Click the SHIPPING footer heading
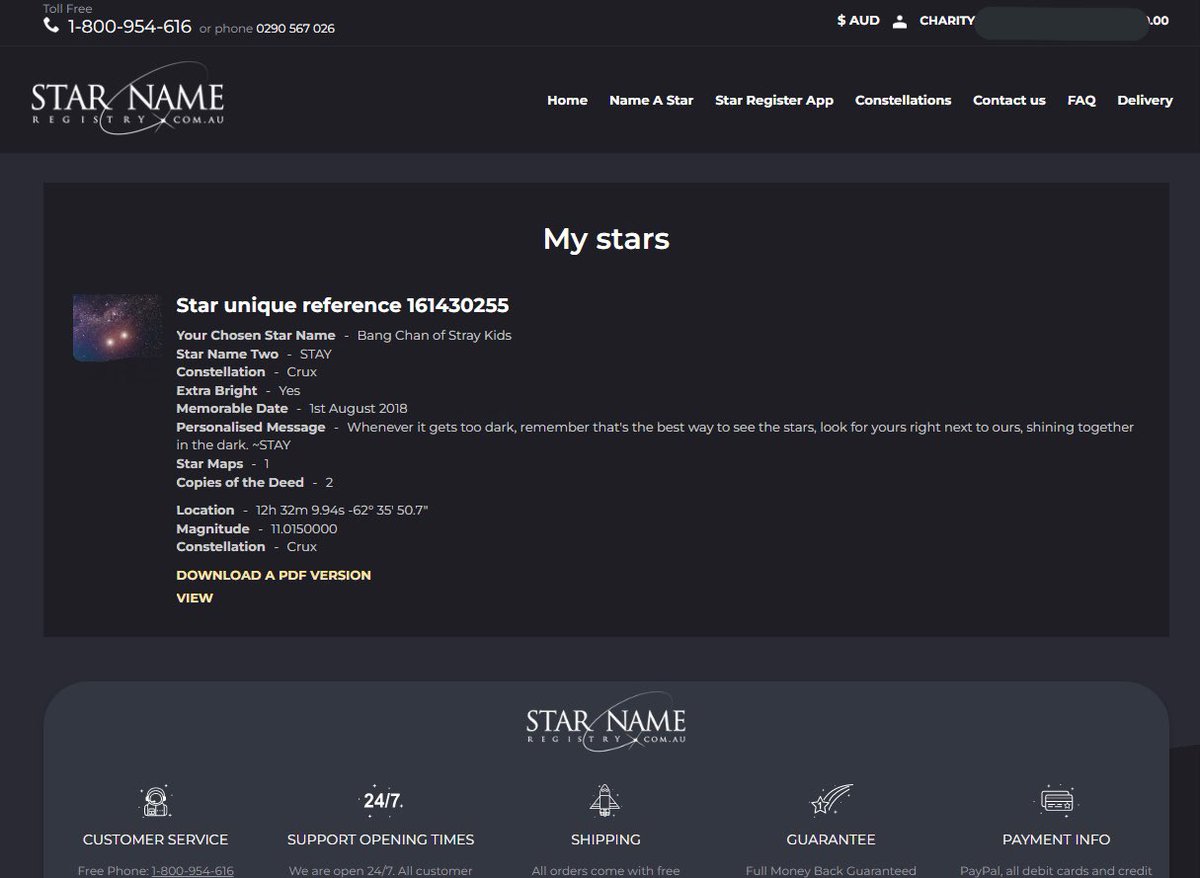 pyautogui.click(x=606, y=840)
